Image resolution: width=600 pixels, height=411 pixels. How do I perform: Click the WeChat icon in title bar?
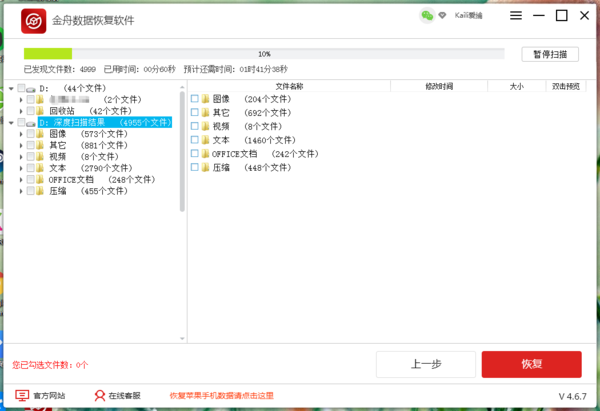pyautogui.click(x=428, y=16)
